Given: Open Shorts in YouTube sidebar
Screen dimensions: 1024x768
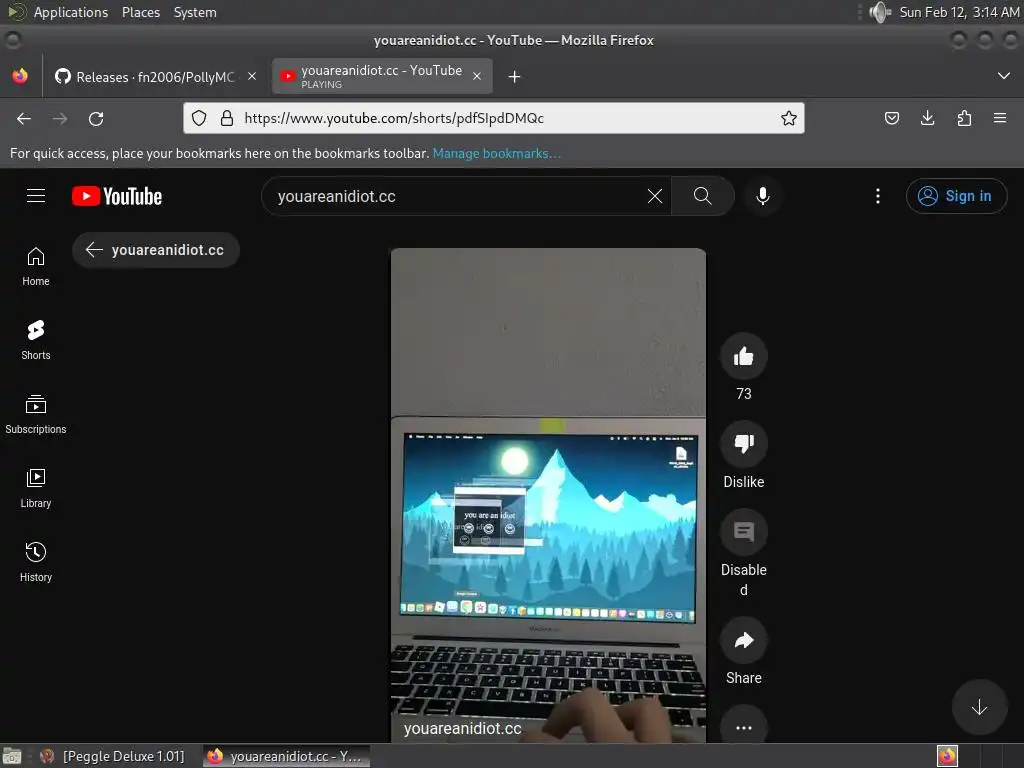Looking at the screenshot, I should 36,340.
